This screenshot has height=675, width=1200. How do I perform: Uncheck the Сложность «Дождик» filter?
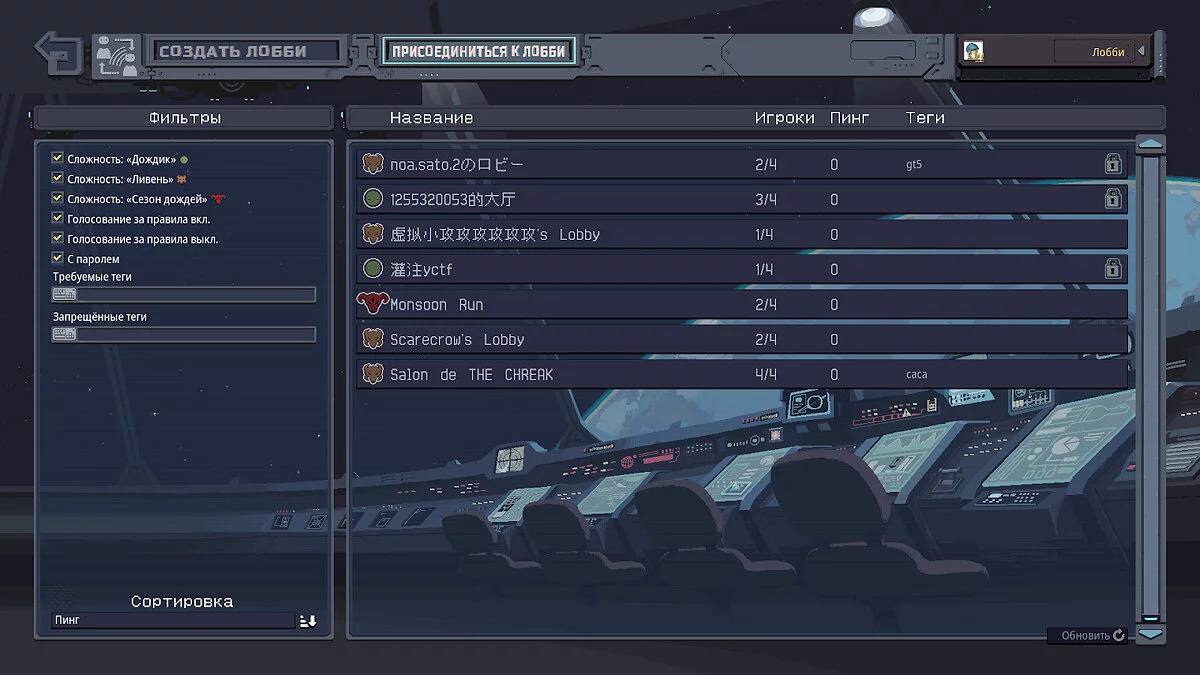58,158
